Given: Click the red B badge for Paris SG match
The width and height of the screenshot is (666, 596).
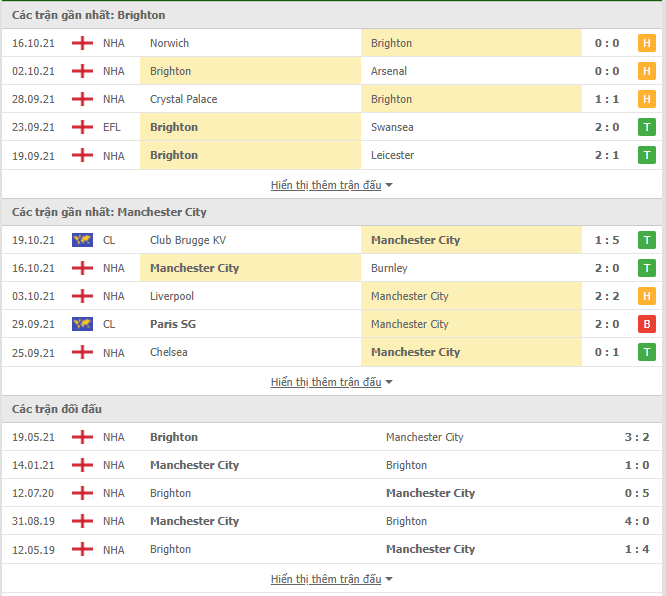Looking at the screenshot, I should click(x=646, y=324).
